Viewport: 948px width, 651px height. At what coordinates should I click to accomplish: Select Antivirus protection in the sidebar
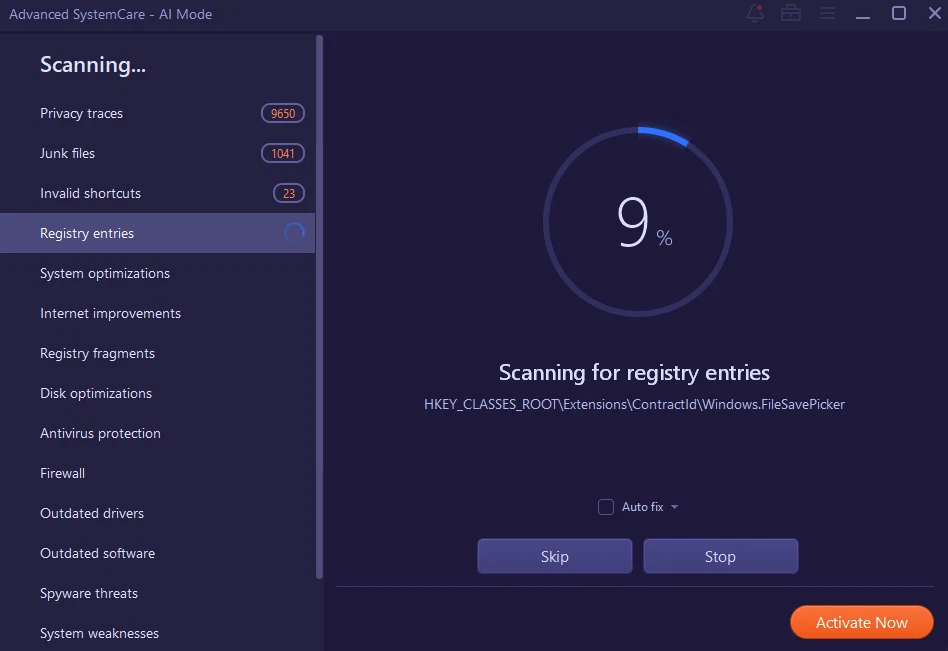[x=100, y=433]
